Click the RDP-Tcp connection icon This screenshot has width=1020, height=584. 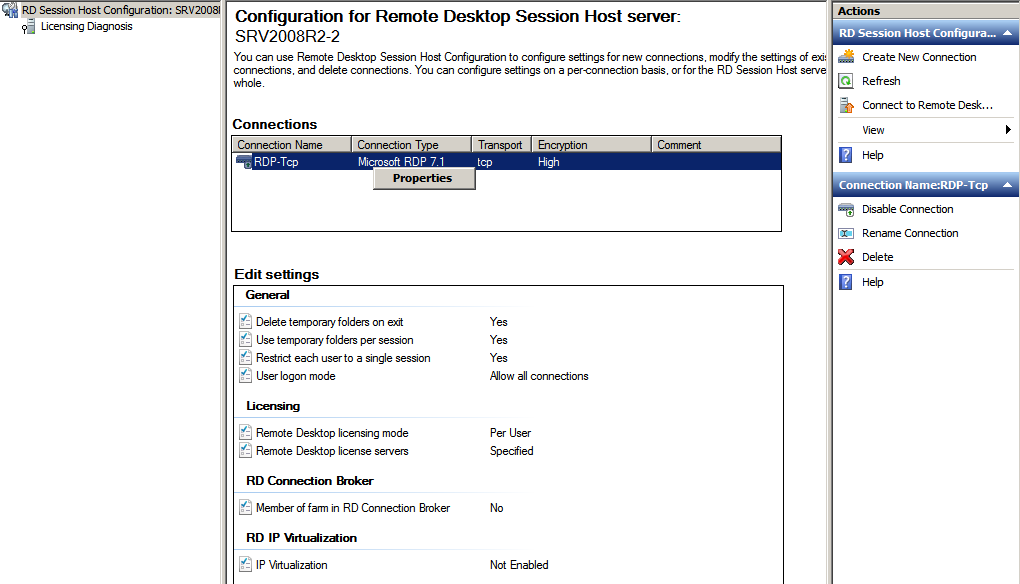click(244, 162)
